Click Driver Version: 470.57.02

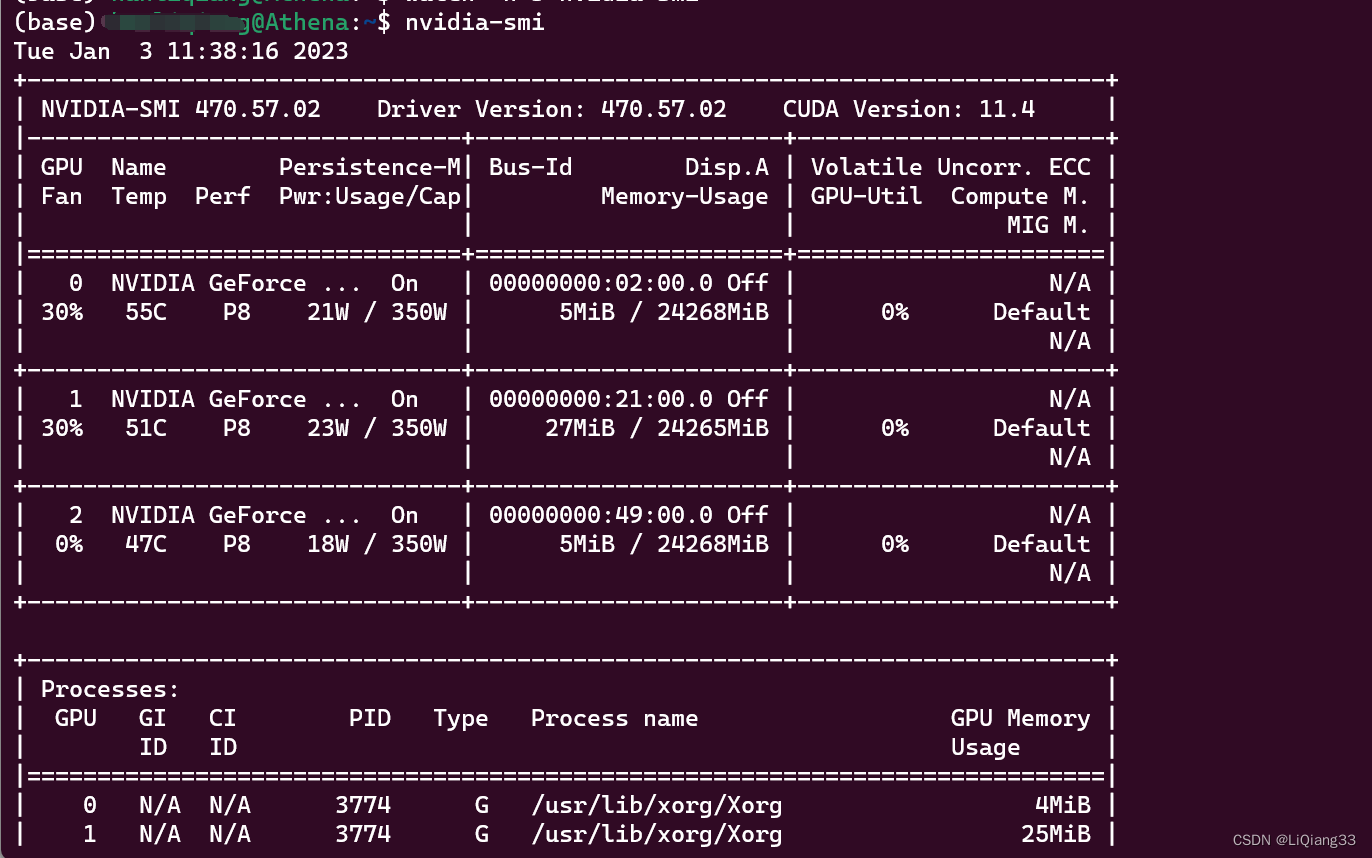coord(552,109)
